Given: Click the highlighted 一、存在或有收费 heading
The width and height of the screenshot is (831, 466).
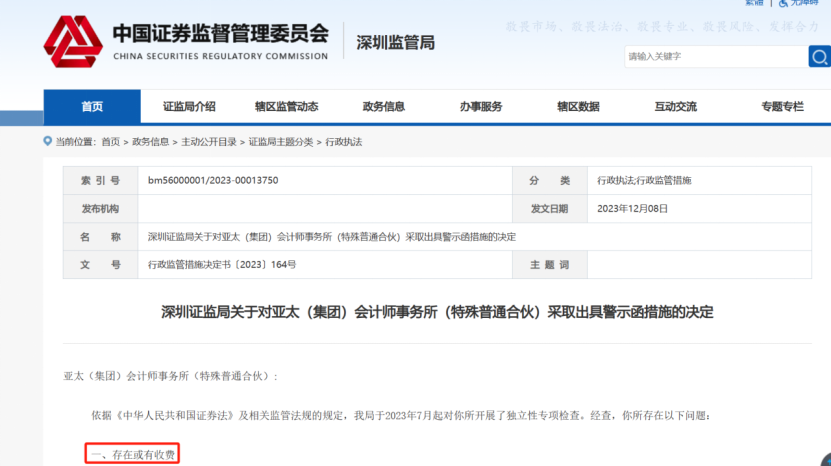Looking at the screenshot, I should (132, 455).
